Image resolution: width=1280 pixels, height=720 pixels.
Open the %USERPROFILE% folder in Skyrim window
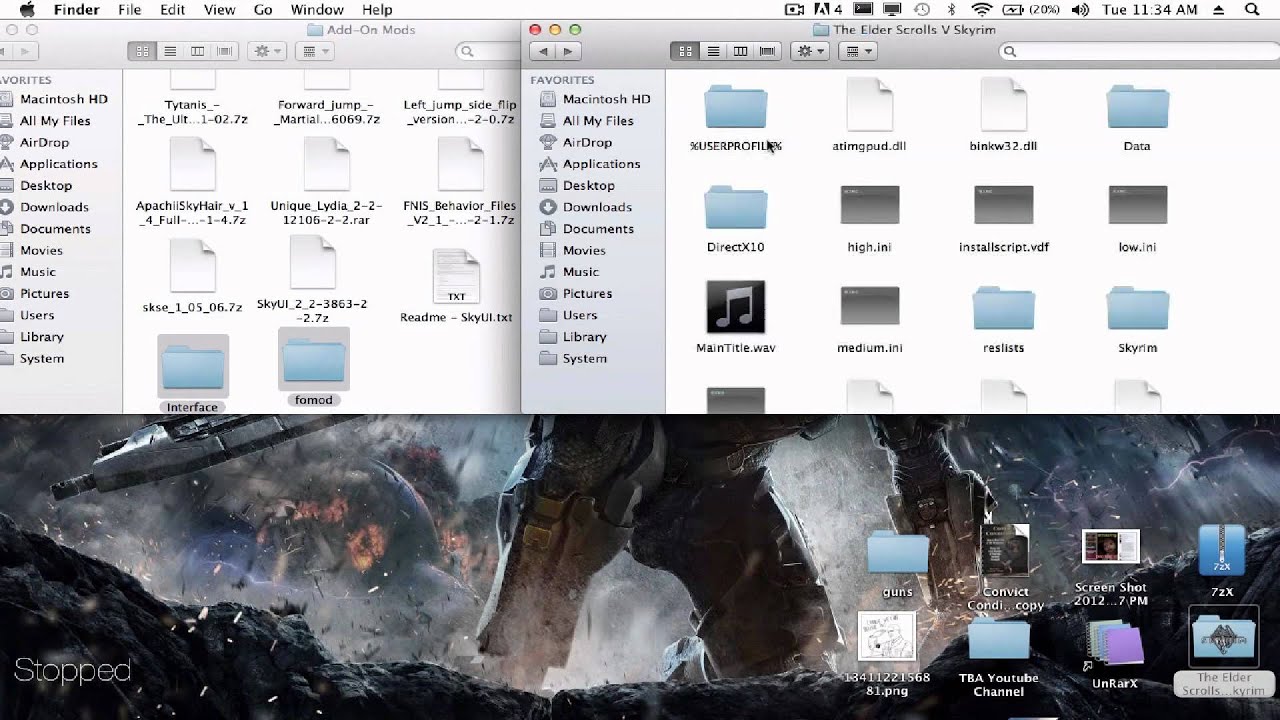pos(735,108)
